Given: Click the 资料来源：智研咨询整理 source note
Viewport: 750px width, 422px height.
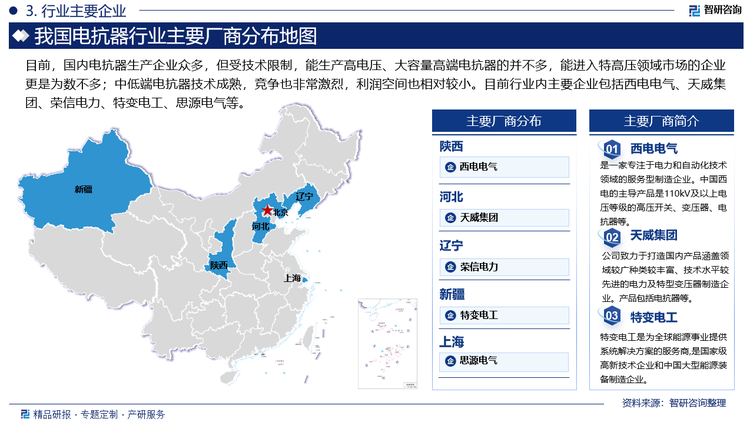Looking at the screenshot, I should (674, 403).
